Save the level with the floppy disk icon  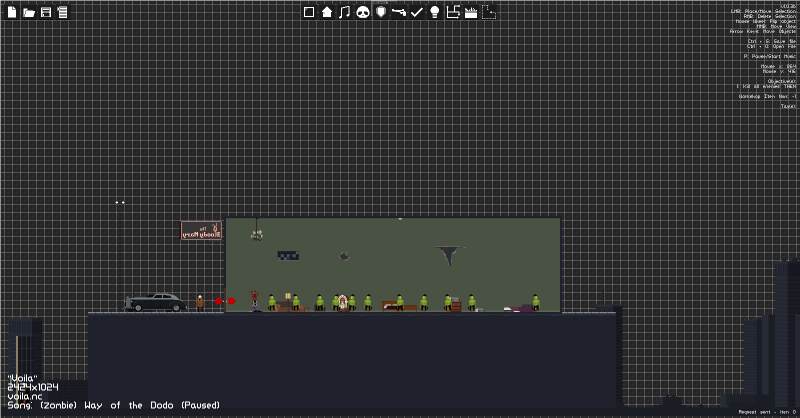46,12
